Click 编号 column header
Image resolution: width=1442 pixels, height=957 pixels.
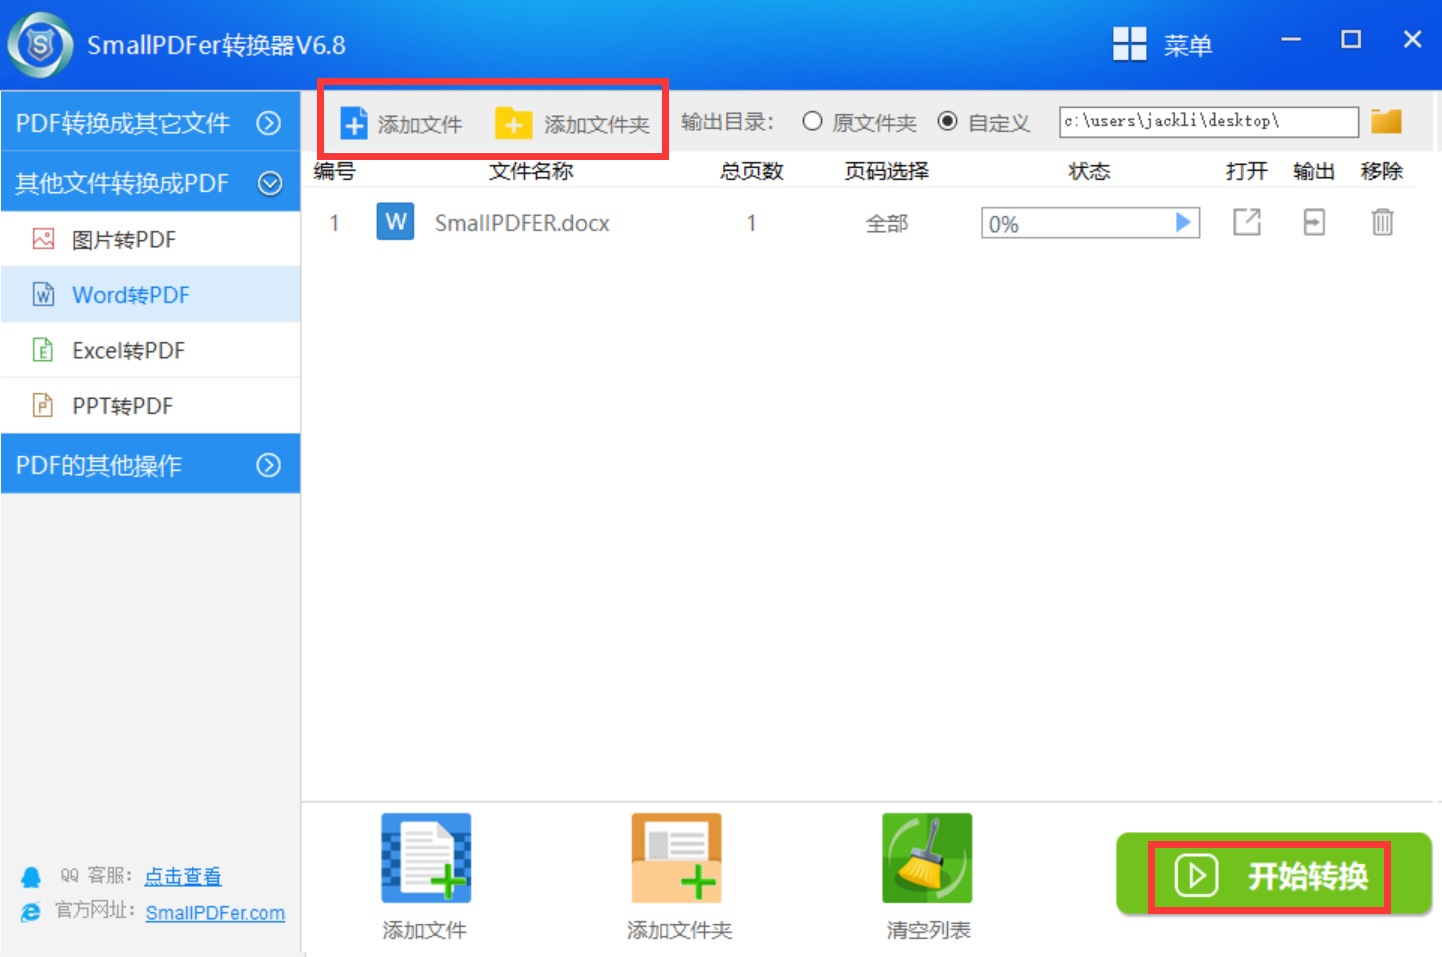[x=334, y=171]
